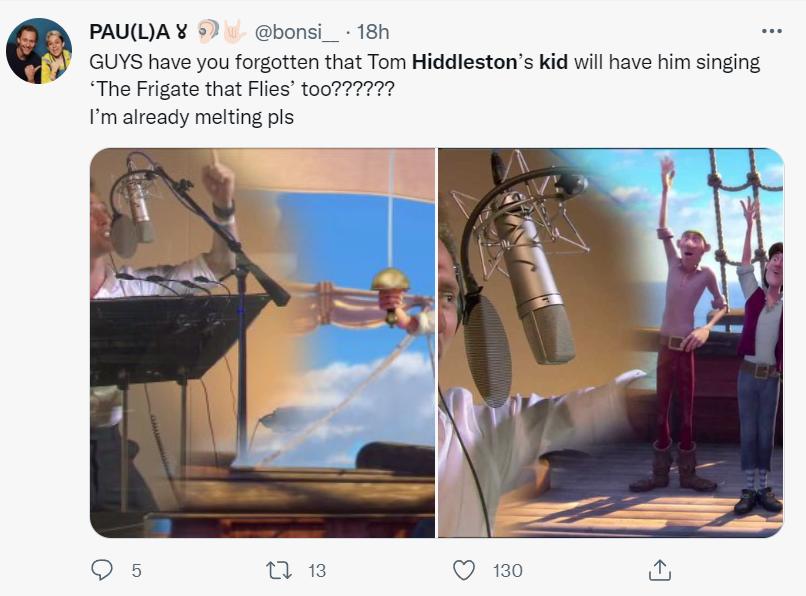The width and height of the screenshot is (806, 596).
Task: Click the line "I'm already melting pls"
Action: click(191, 116)
